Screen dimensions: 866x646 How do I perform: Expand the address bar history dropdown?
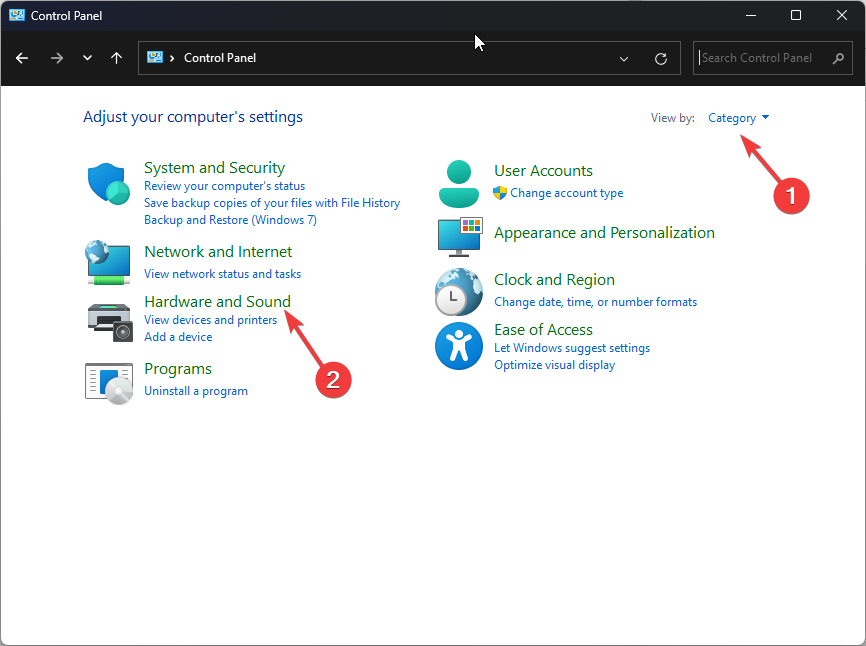coord(624,58)
